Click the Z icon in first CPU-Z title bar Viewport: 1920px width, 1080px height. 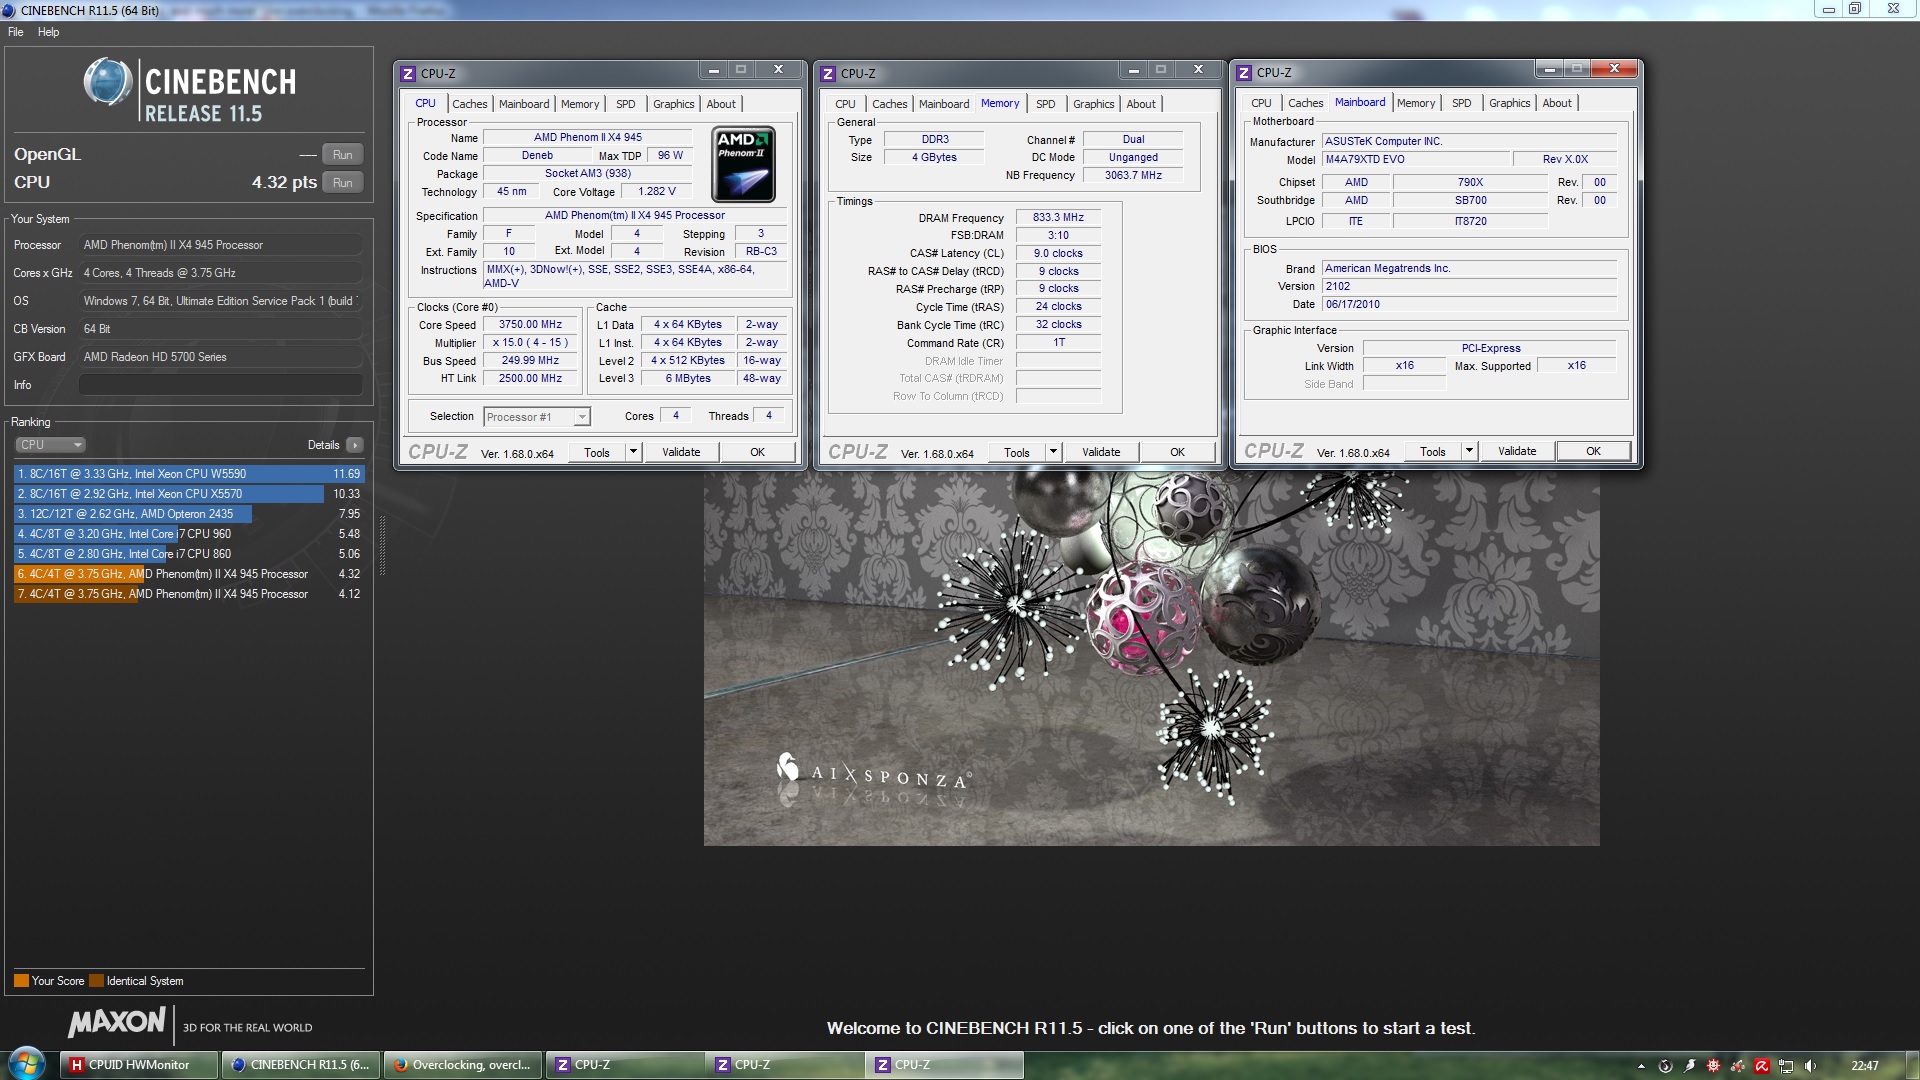(408, 73)
